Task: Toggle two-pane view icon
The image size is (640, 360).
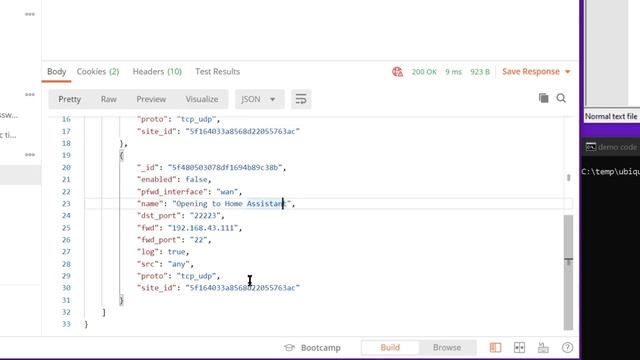Action: pos(519,348)
